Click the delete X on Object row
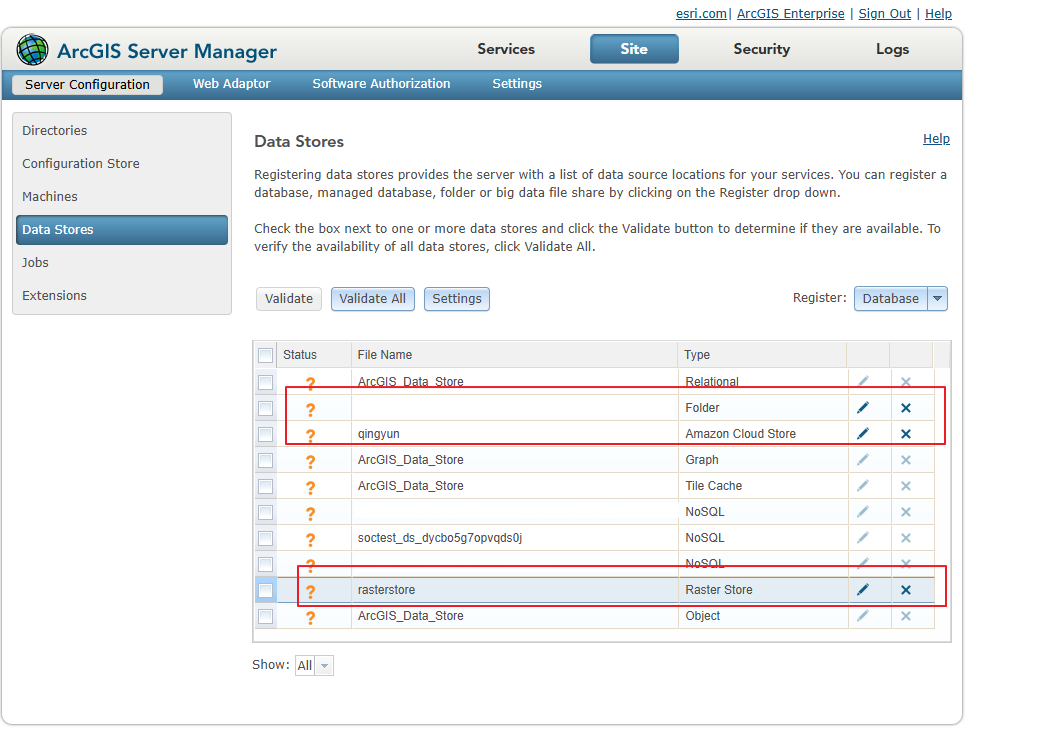Viewport: 1041px width, 736px height. pyautogui.click(x=906, y=616)
